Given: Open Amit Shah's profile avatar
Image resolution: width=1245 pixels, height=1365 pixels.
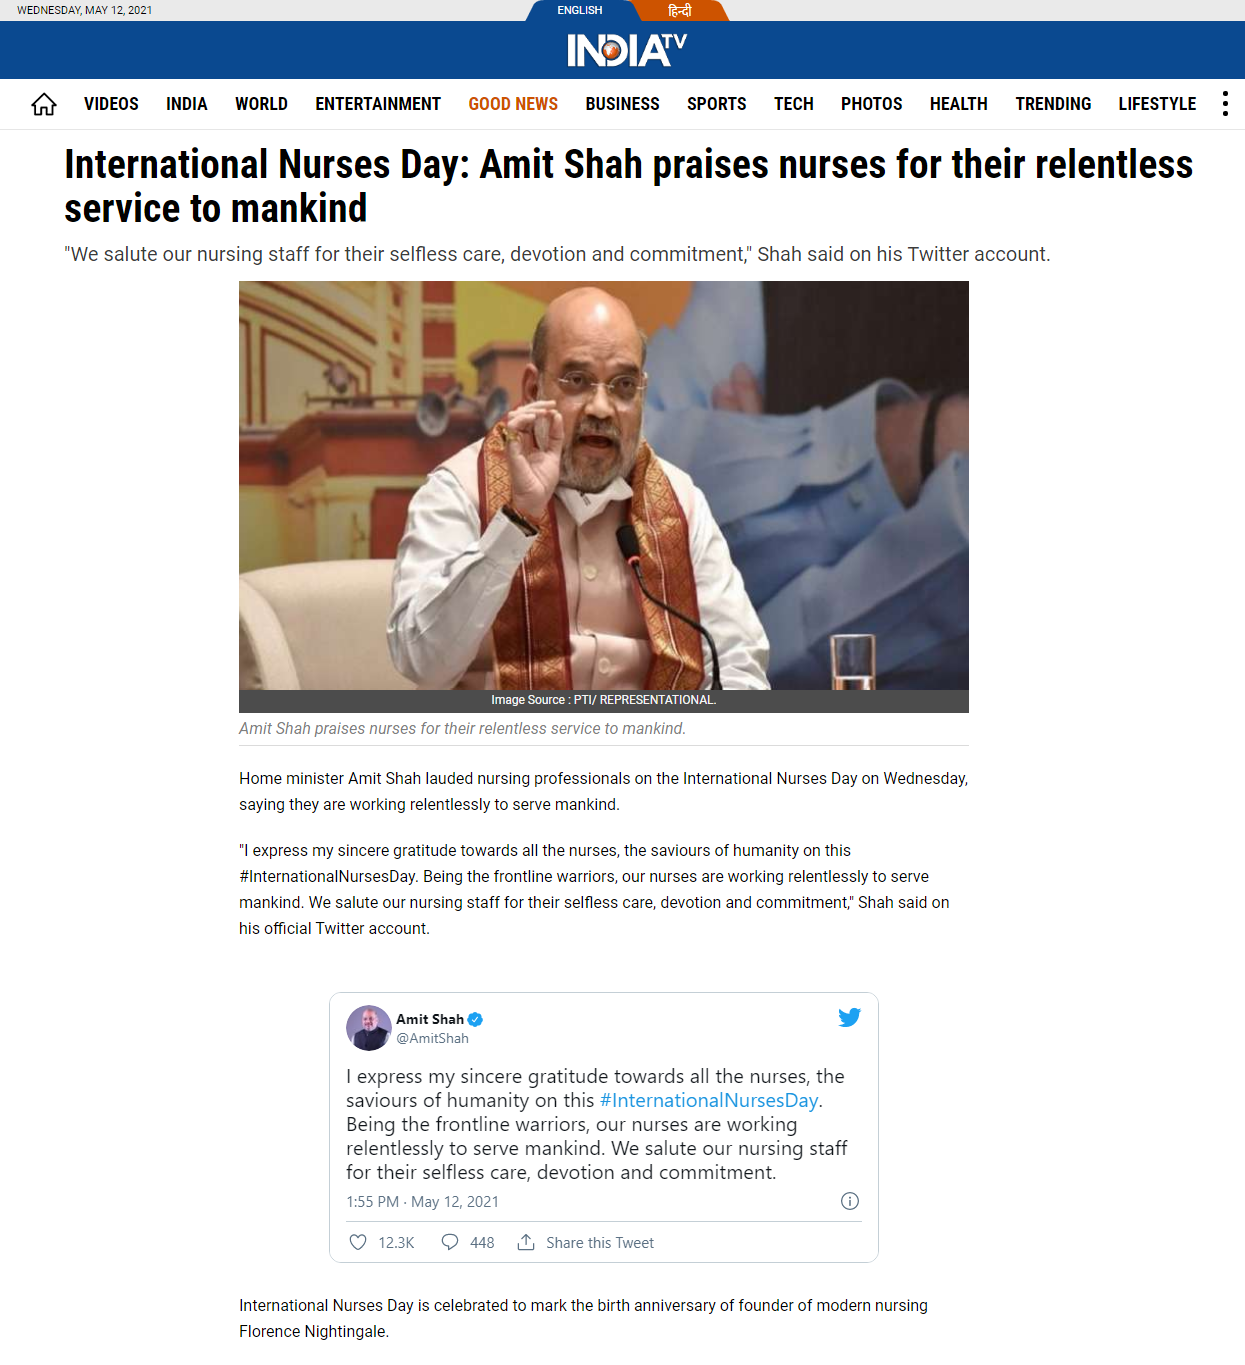Looking at the screenshot, I should pyautogui.click(x=369, y=1028).
